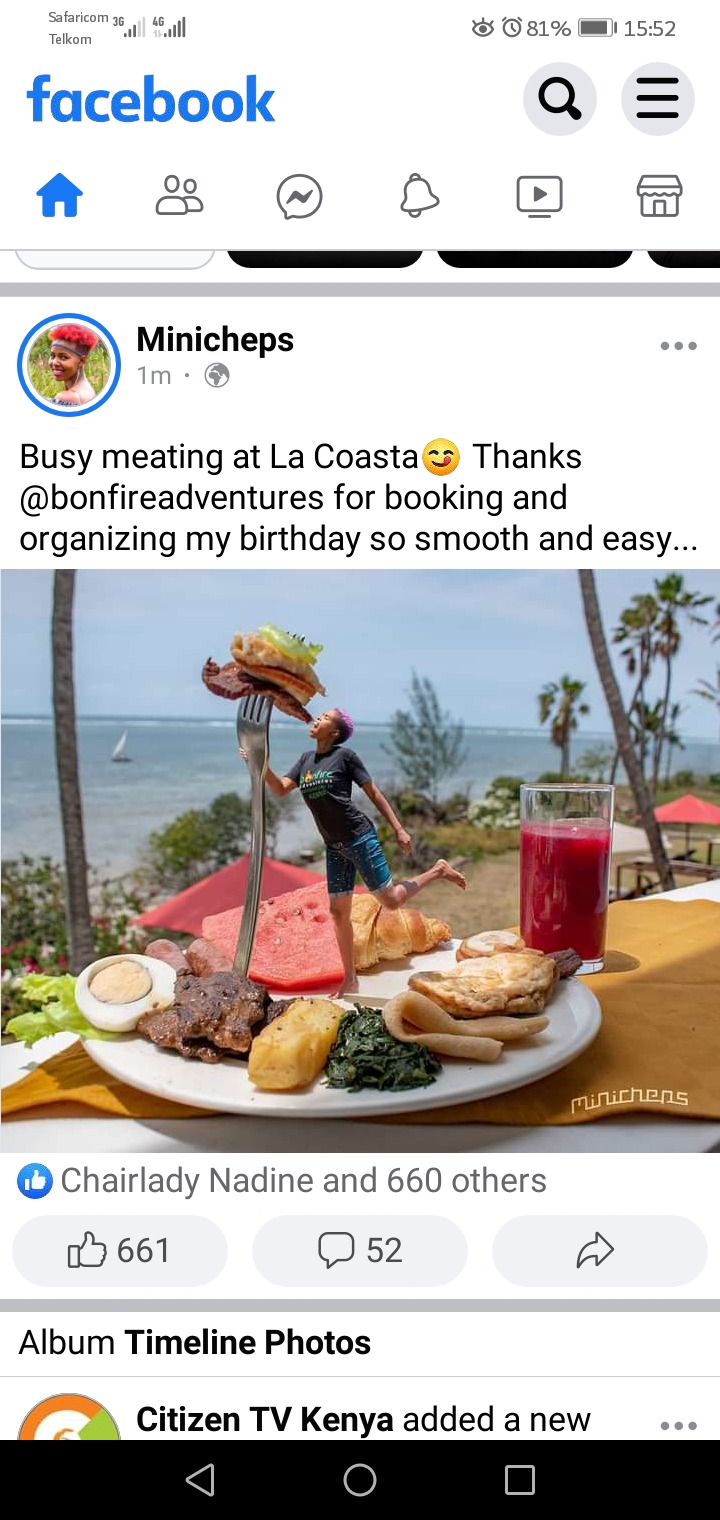Viewport: 720px width, 1520px height.
Task: Like the post with 661 likes
Action: [x=120, y=1251]
